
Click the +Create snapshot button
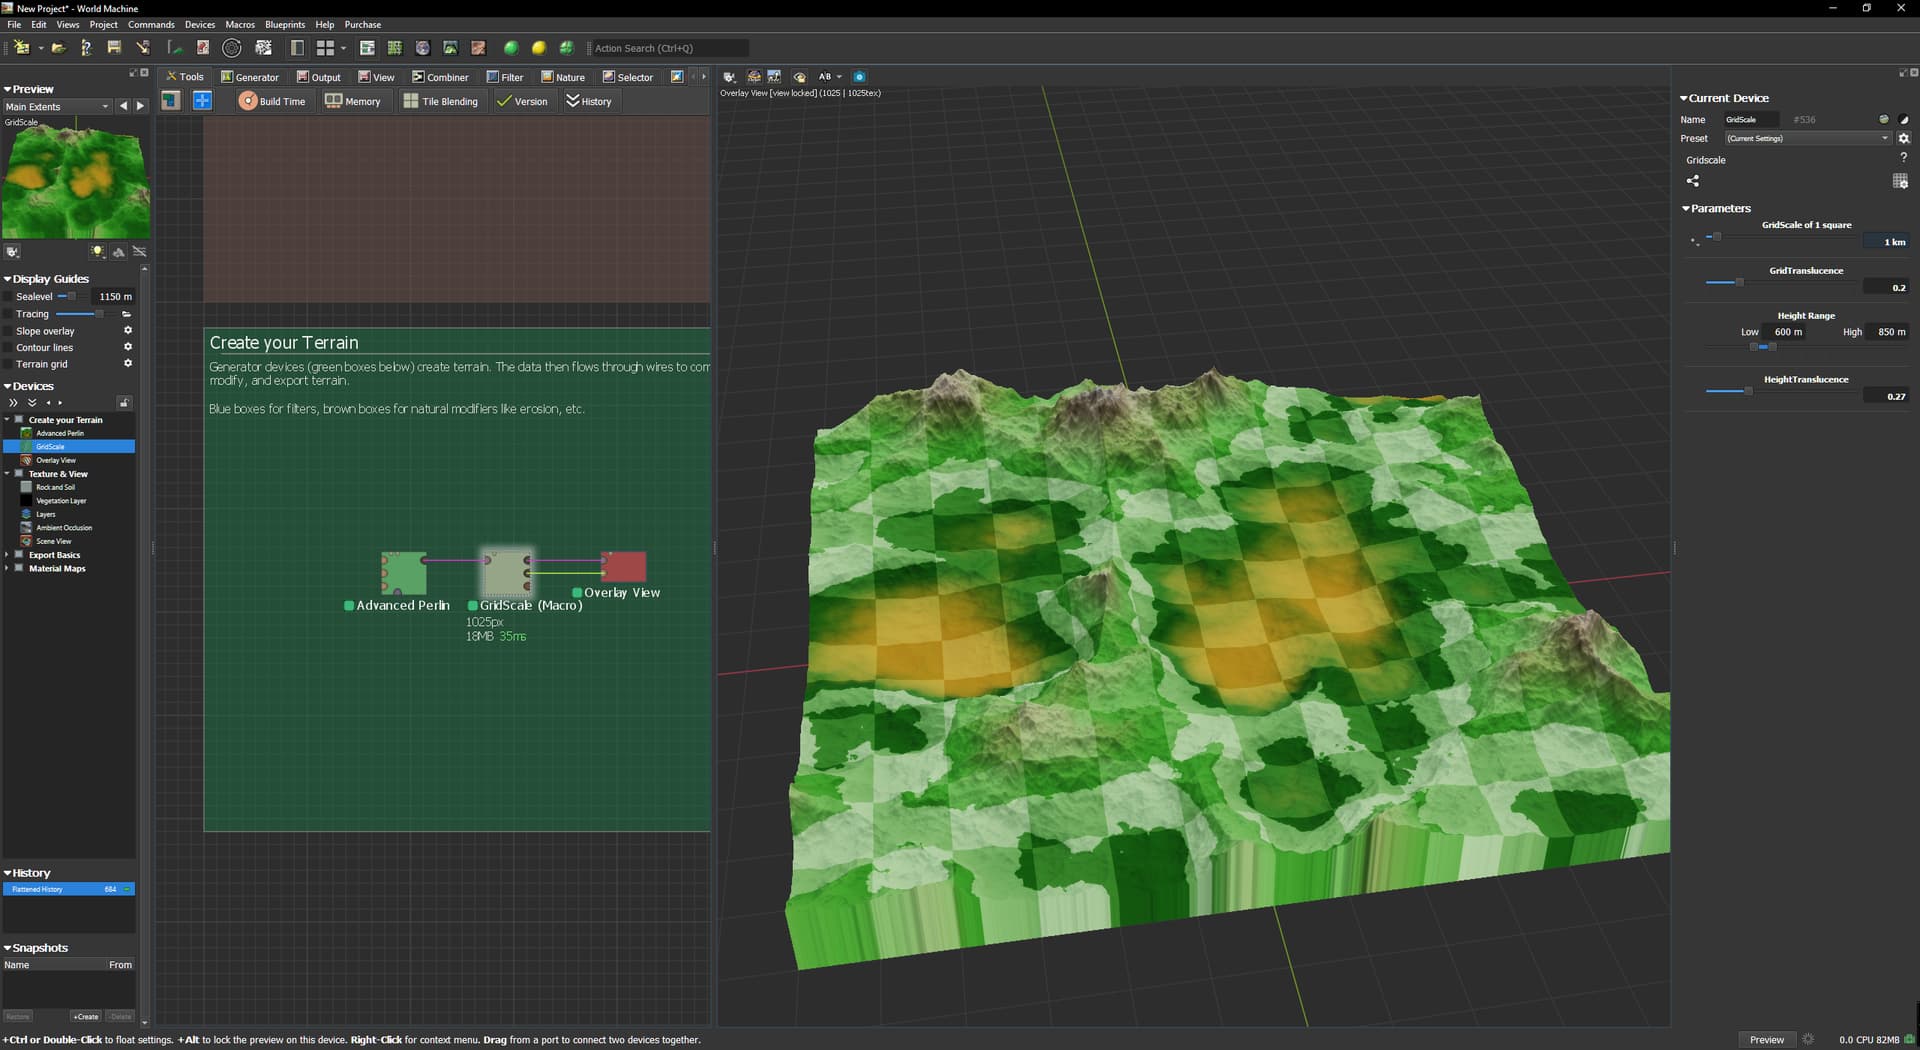click(86, 1017)
